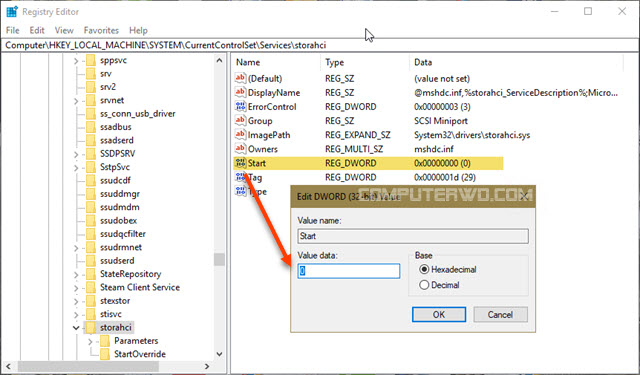Click the tree pane scroll down arrow
This screenshot has height=375, width=640.
tap(219, 354)
